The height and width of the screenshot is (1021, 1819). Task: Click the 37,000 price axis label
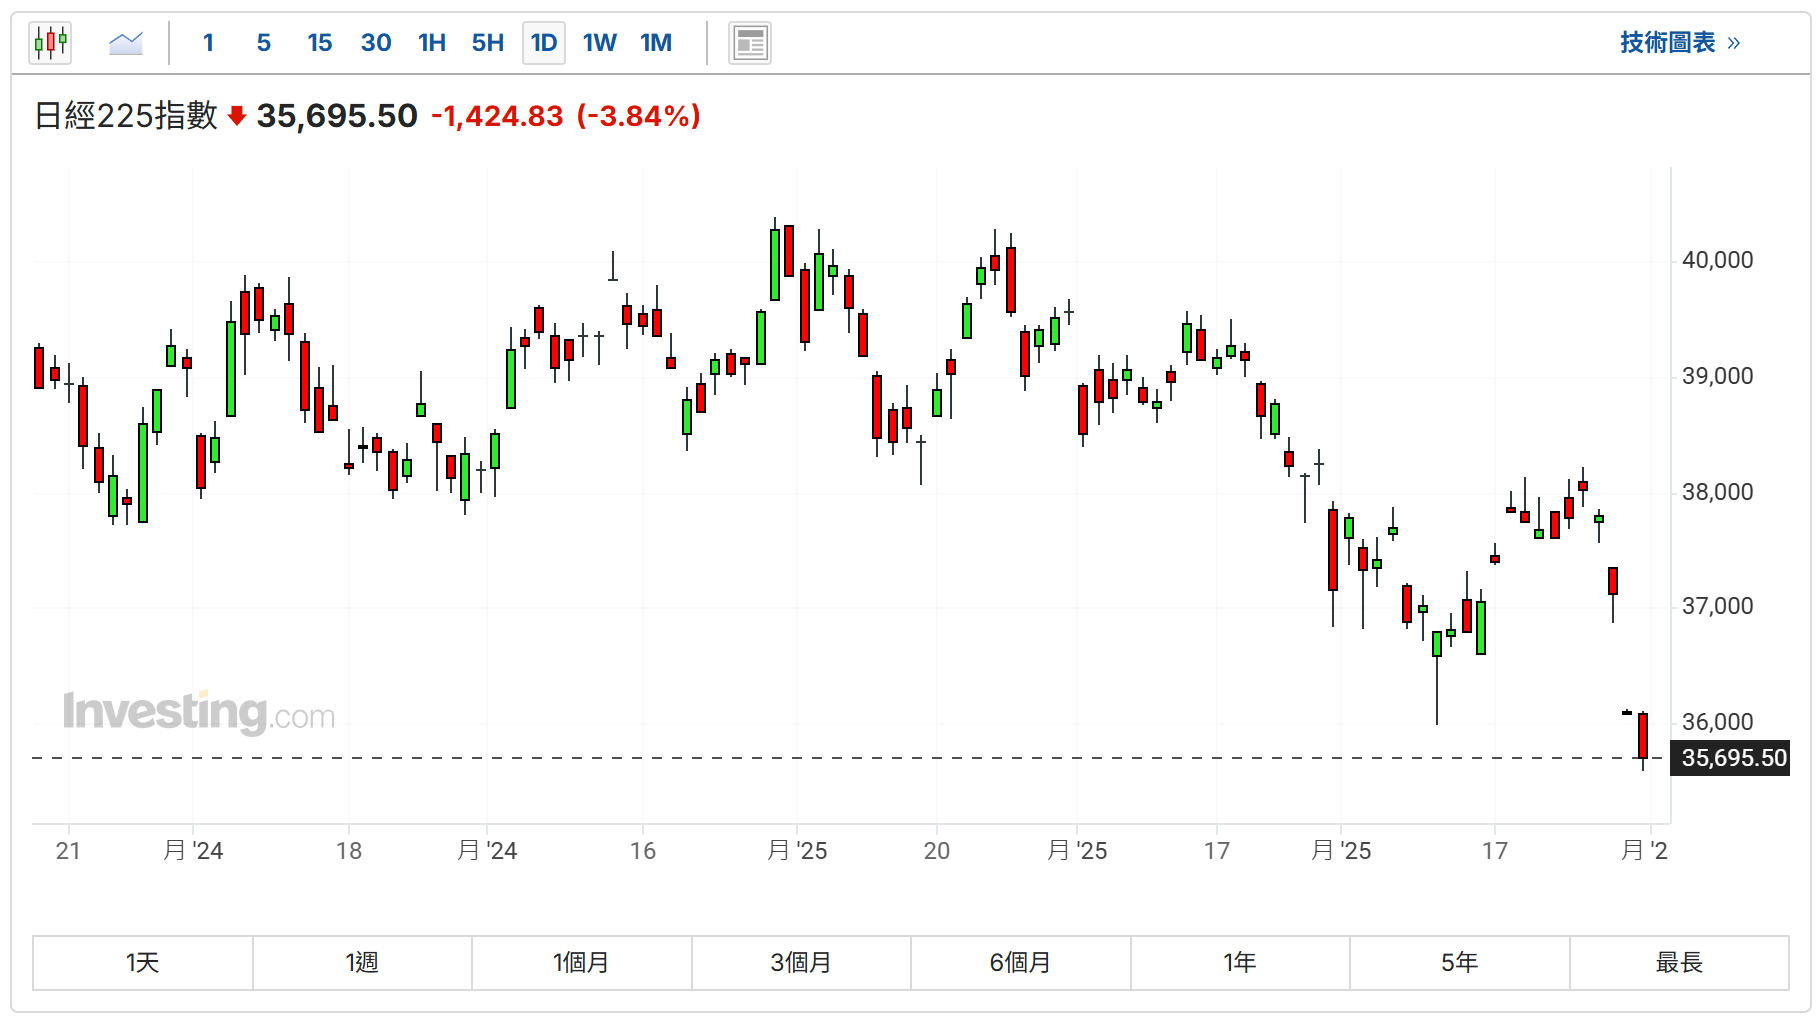(x=1717, y=606)
